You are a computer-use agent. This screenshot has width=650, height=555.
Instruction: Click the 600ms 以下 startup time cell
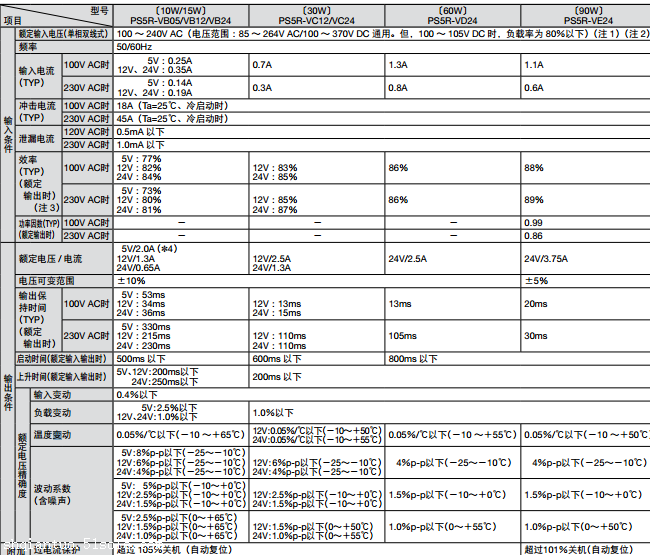[x=317, y=359]
